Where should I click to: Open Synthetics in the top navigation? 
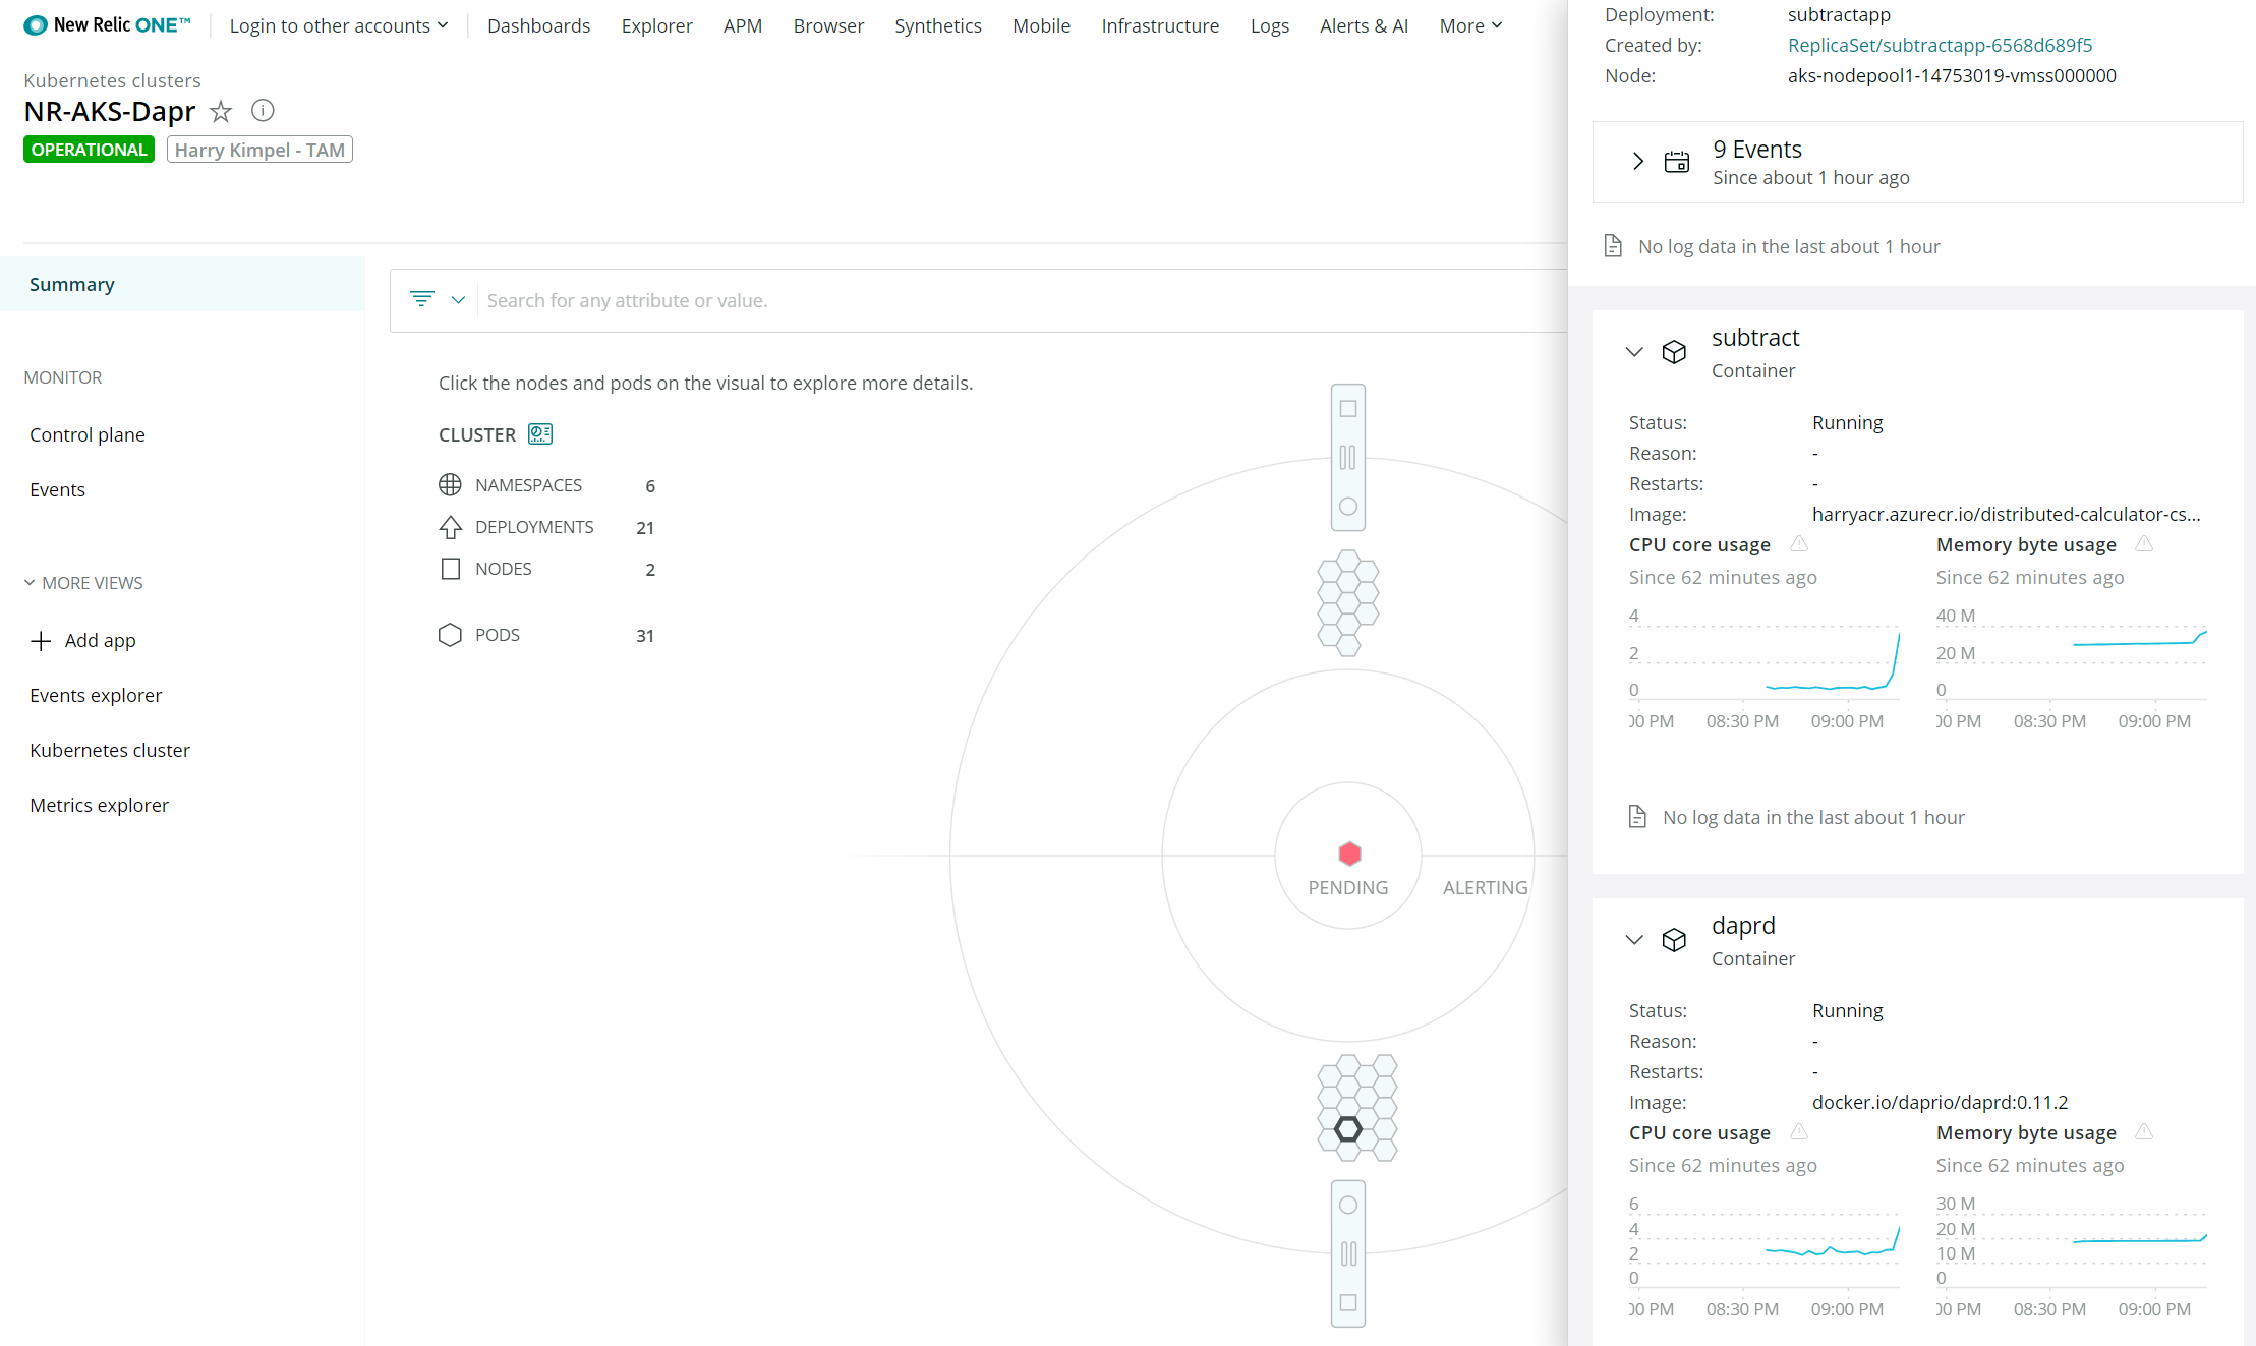(x=938, y=26)
